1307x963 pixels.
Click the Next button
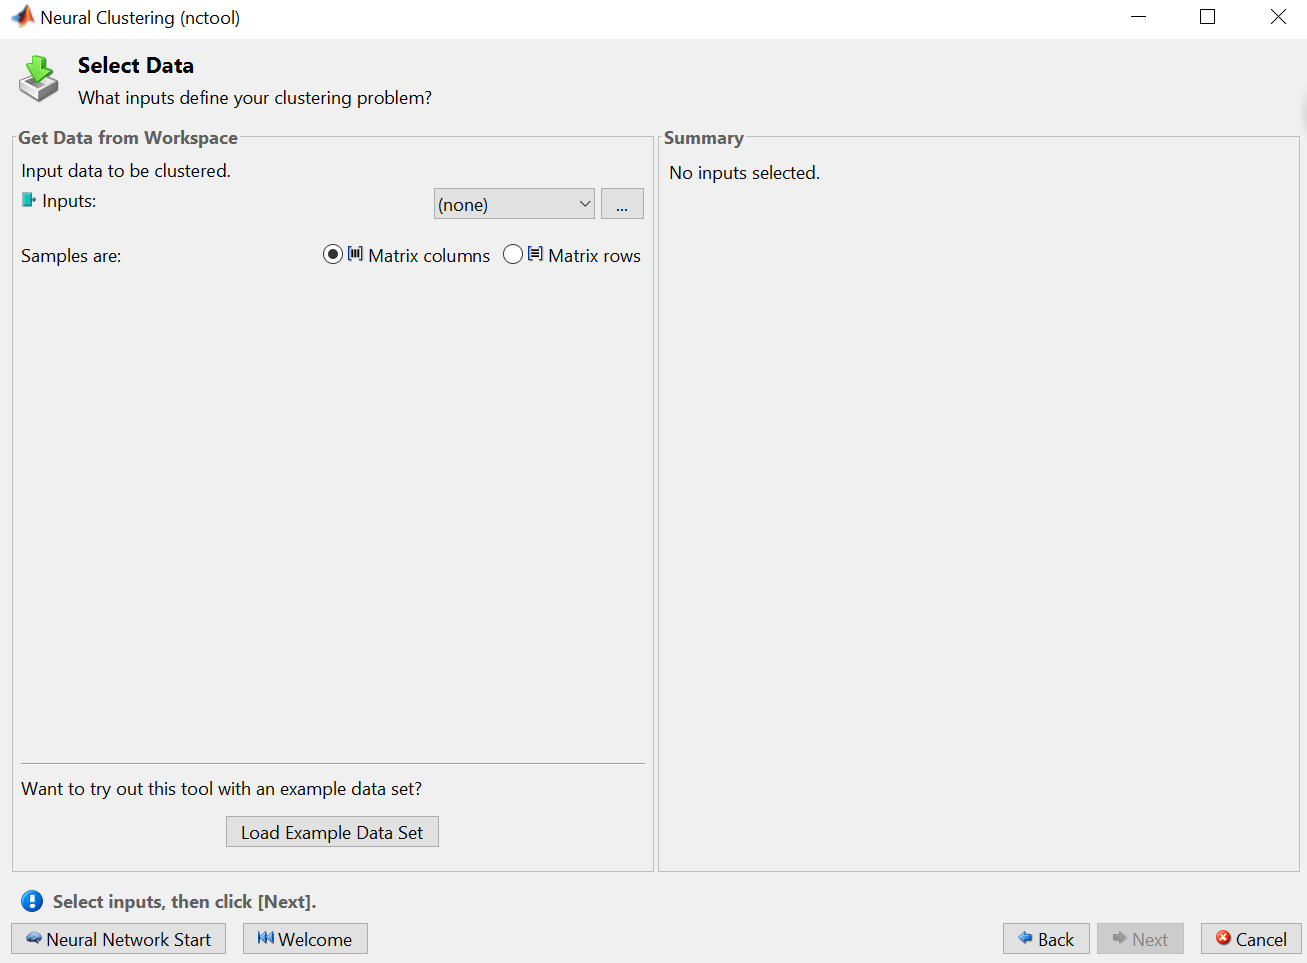pos(1140,939)
